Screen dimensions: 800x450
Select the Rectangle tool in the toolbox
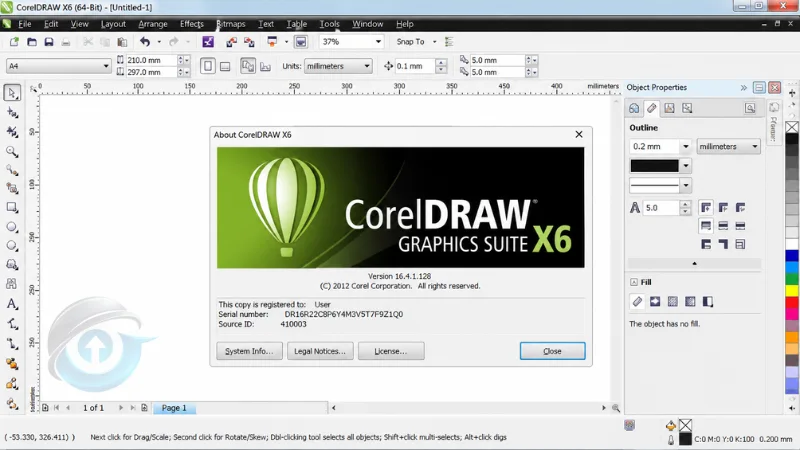(x=12, y=208)
